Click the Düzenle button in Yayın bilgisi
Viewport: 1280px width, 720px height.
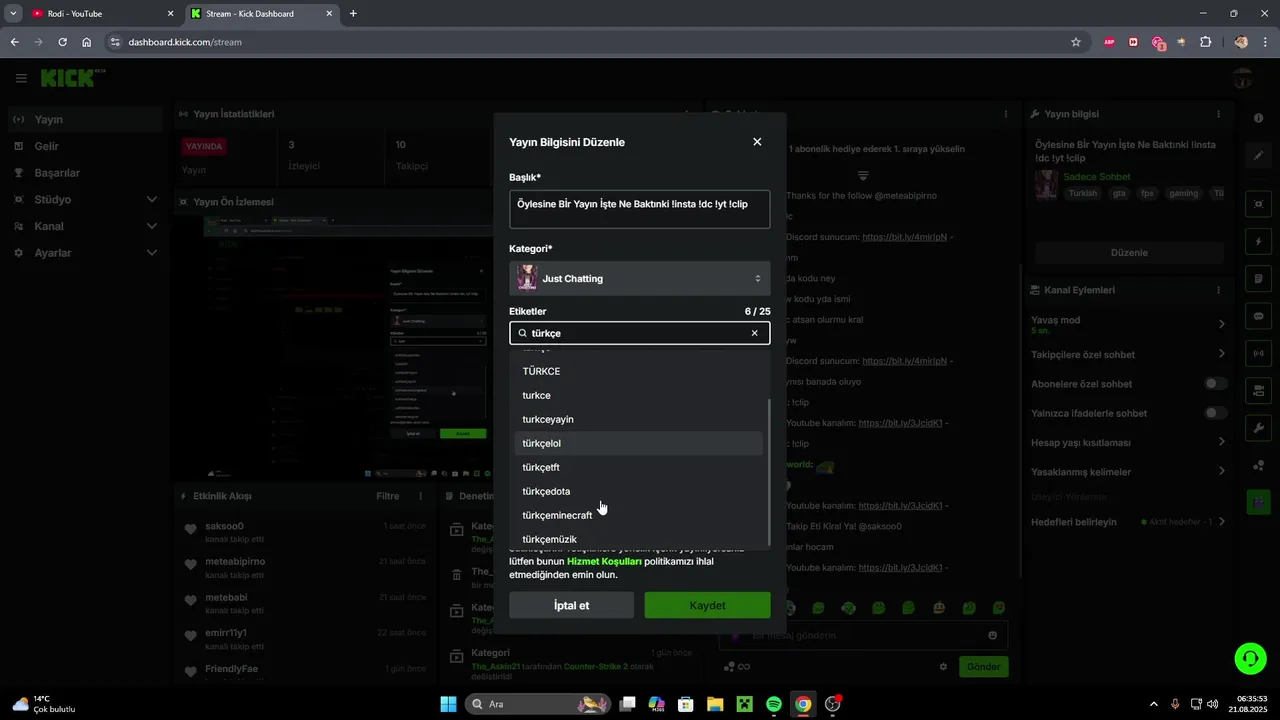[1129, 253]
